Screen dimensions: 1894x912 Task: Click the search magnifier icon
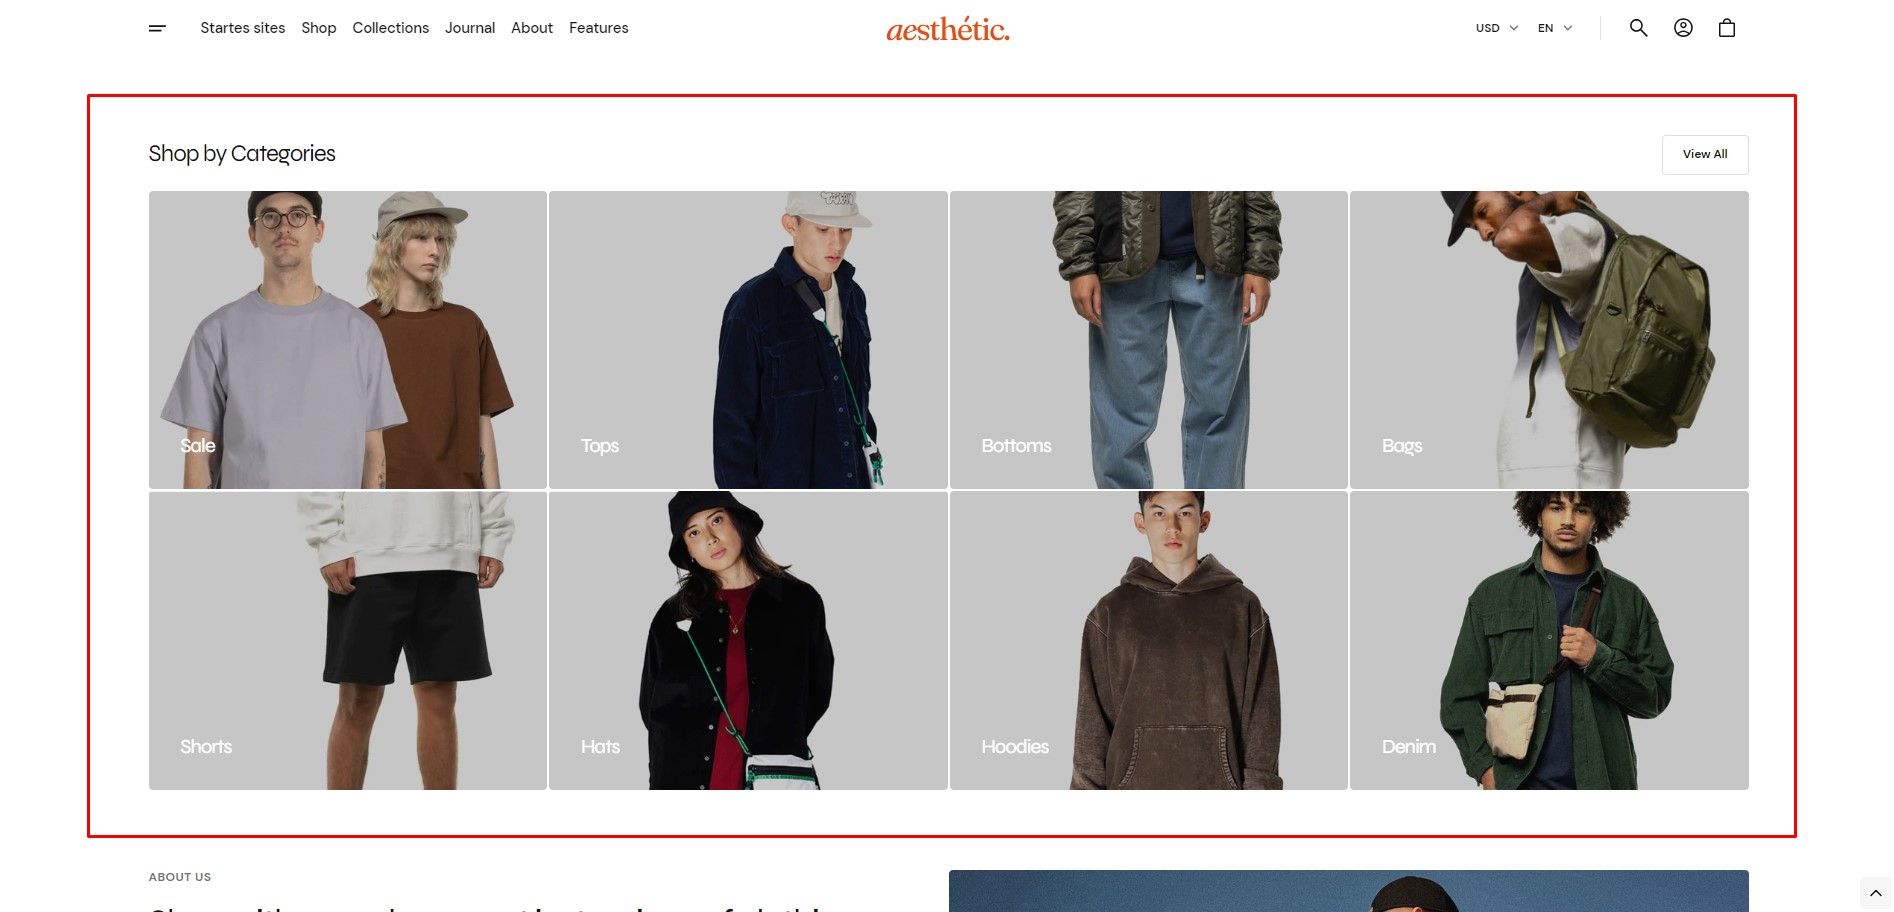coord(1638,28)
